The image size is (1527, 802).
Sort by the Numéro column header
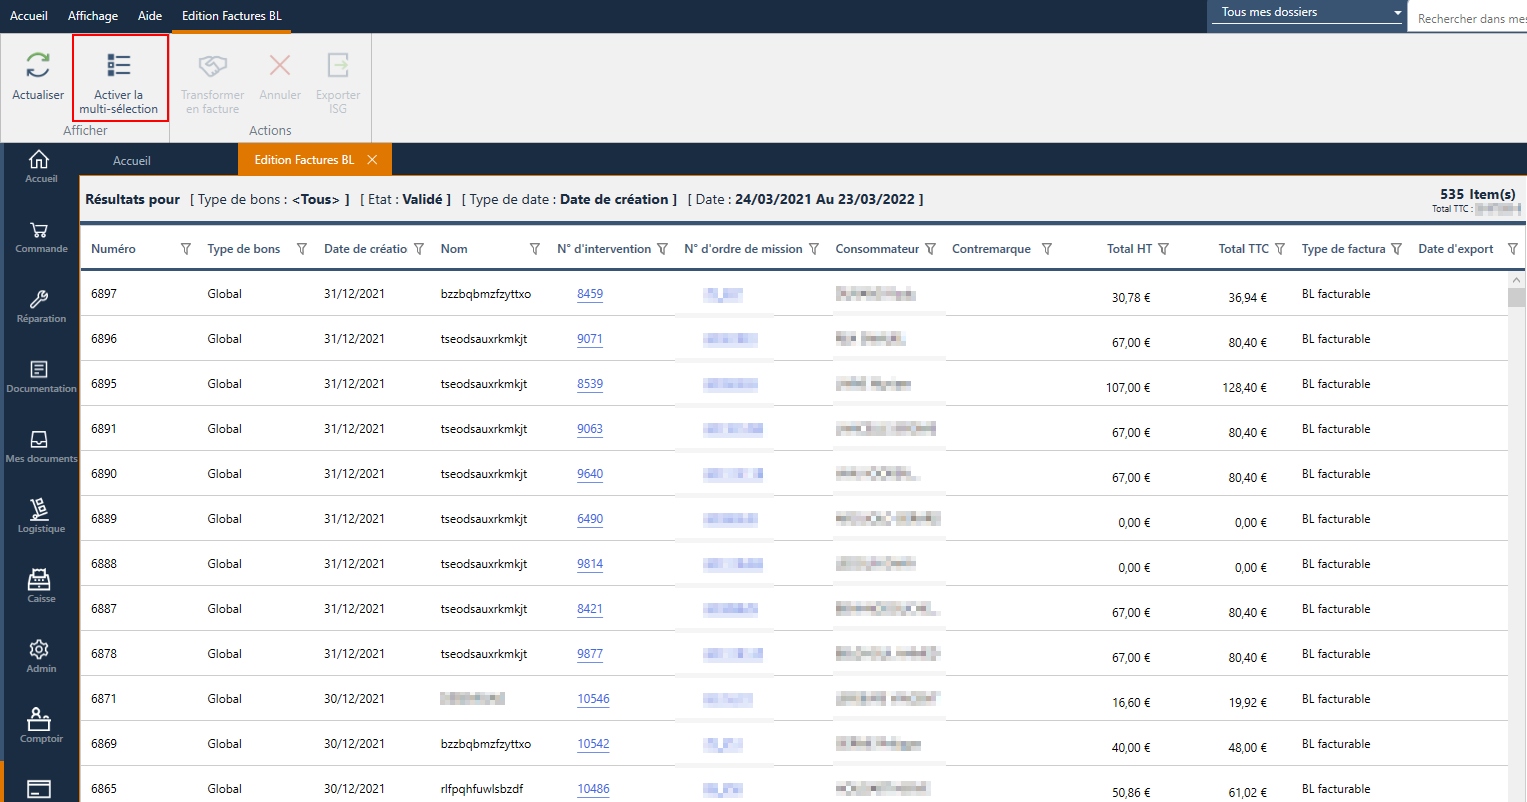click(113, 249)
